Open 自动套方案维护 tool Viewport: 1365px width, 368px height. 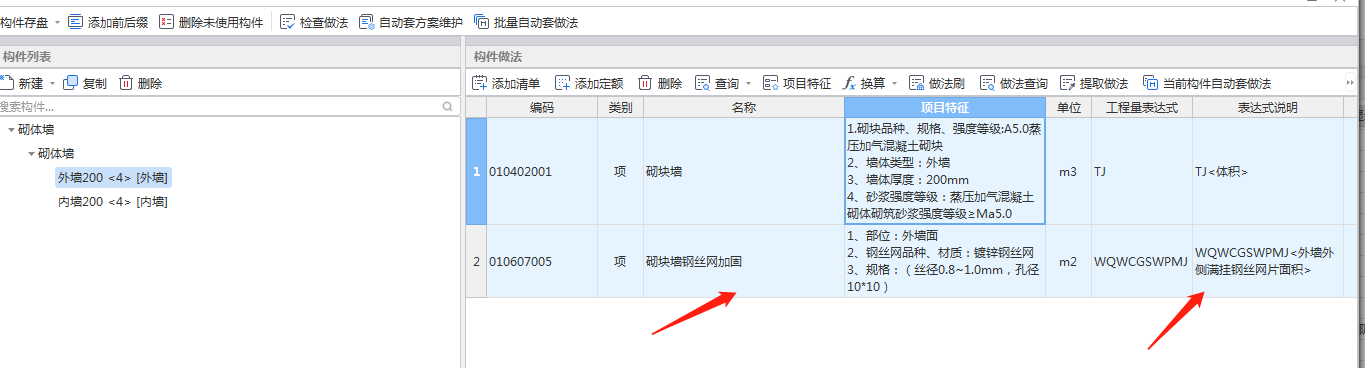(410, 22)
